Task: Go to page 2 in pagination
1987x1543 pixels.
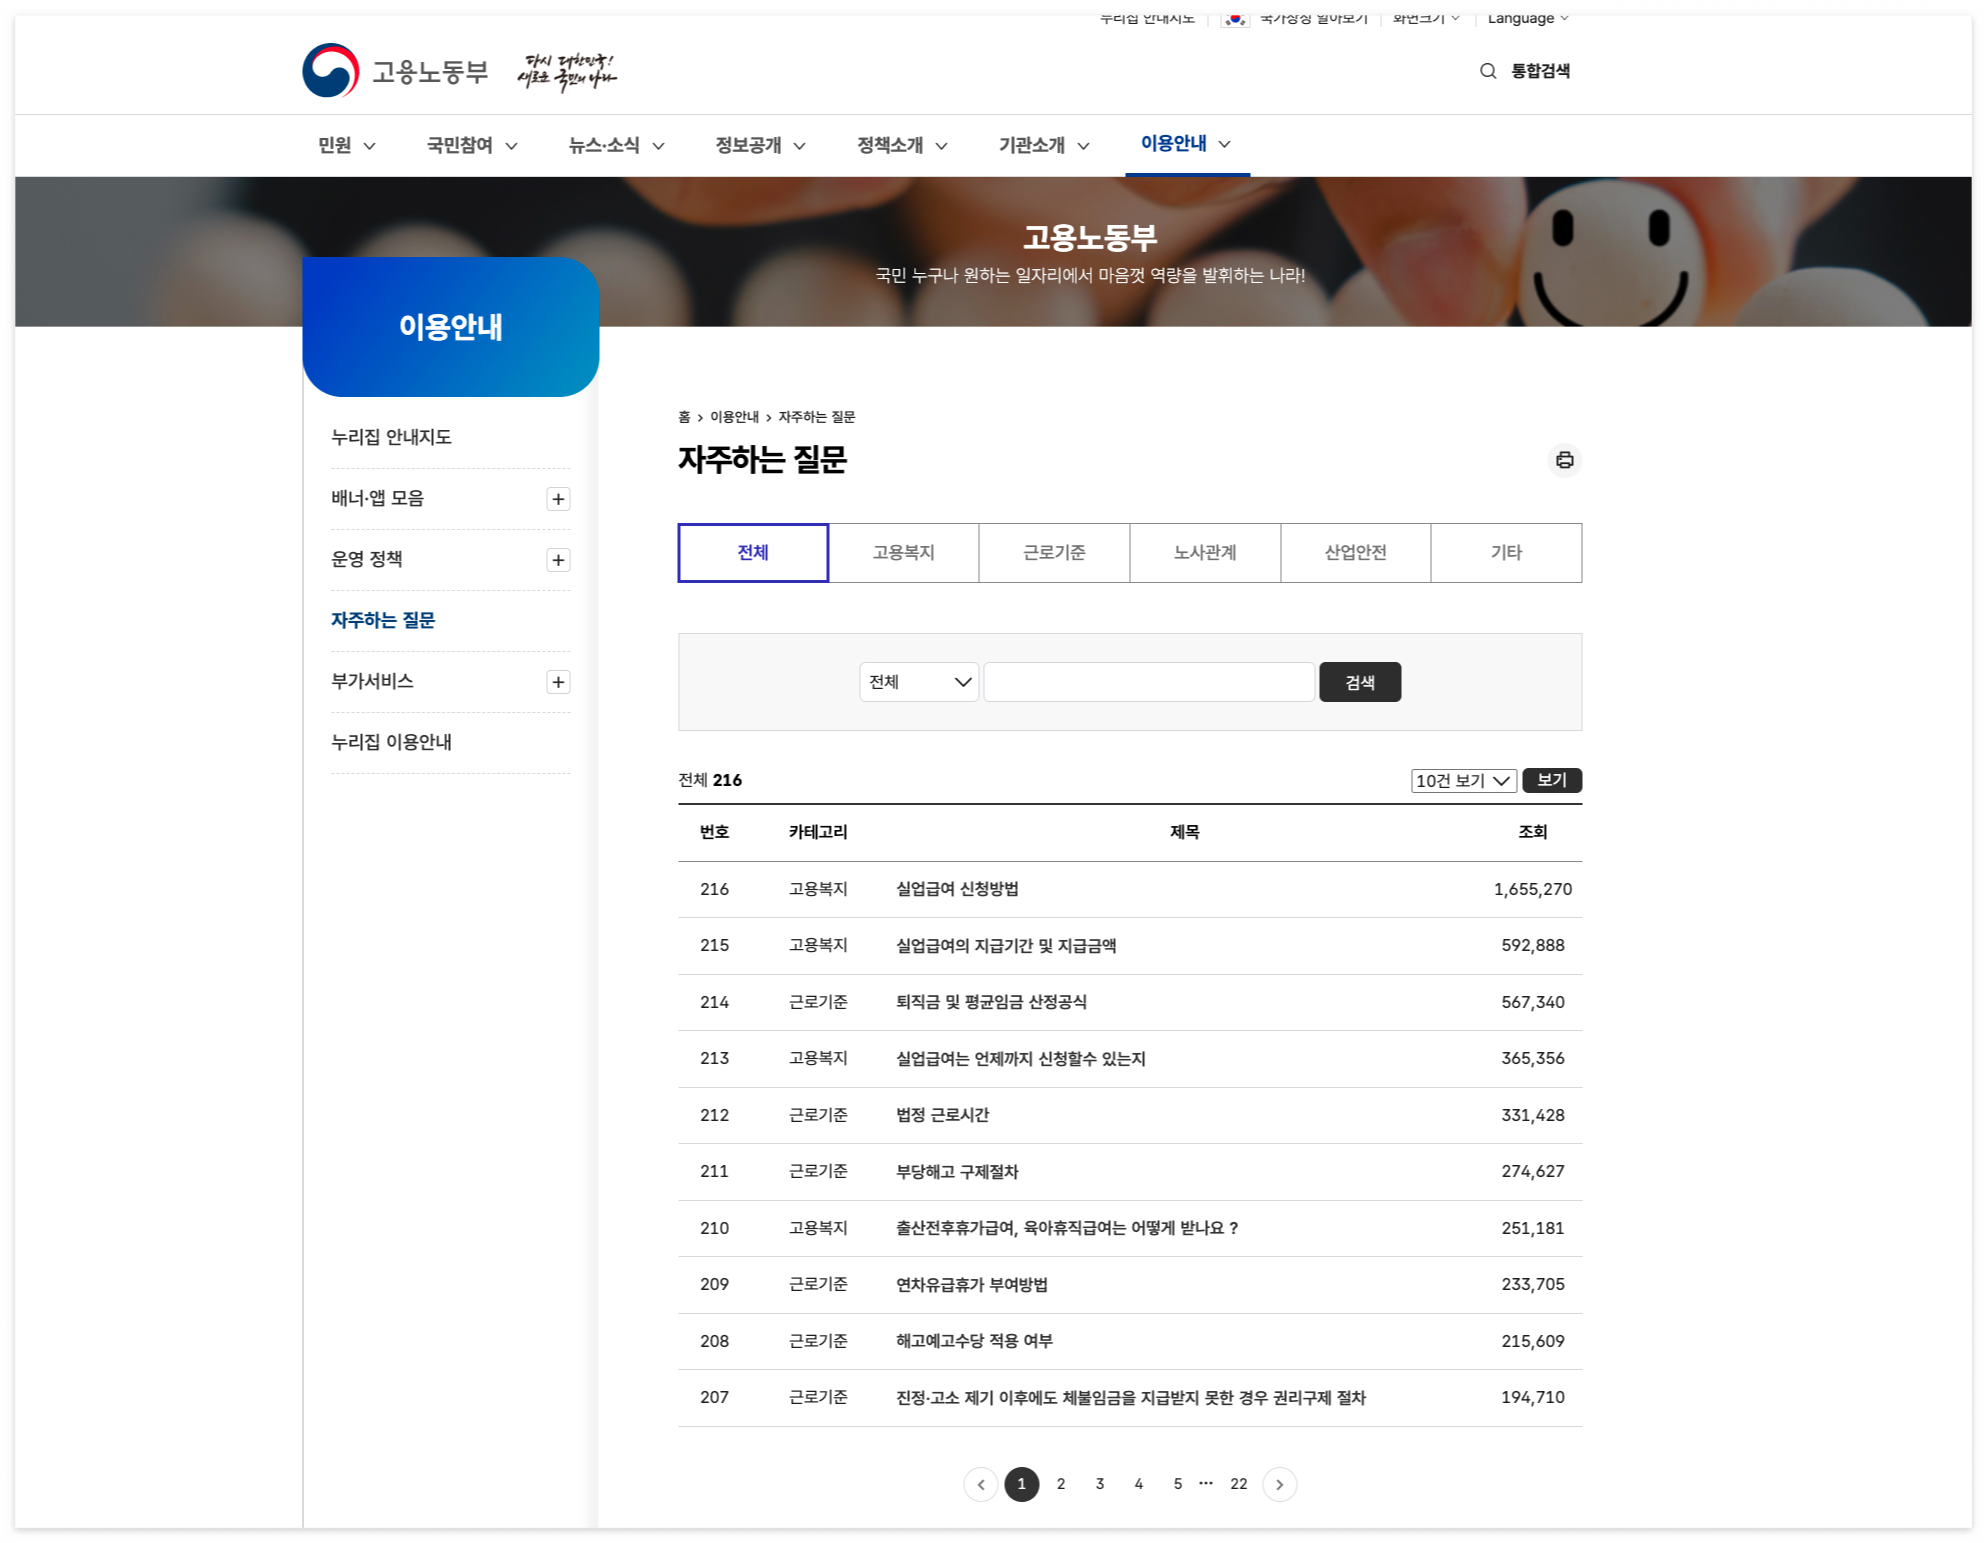Action: (1060, 1484)
